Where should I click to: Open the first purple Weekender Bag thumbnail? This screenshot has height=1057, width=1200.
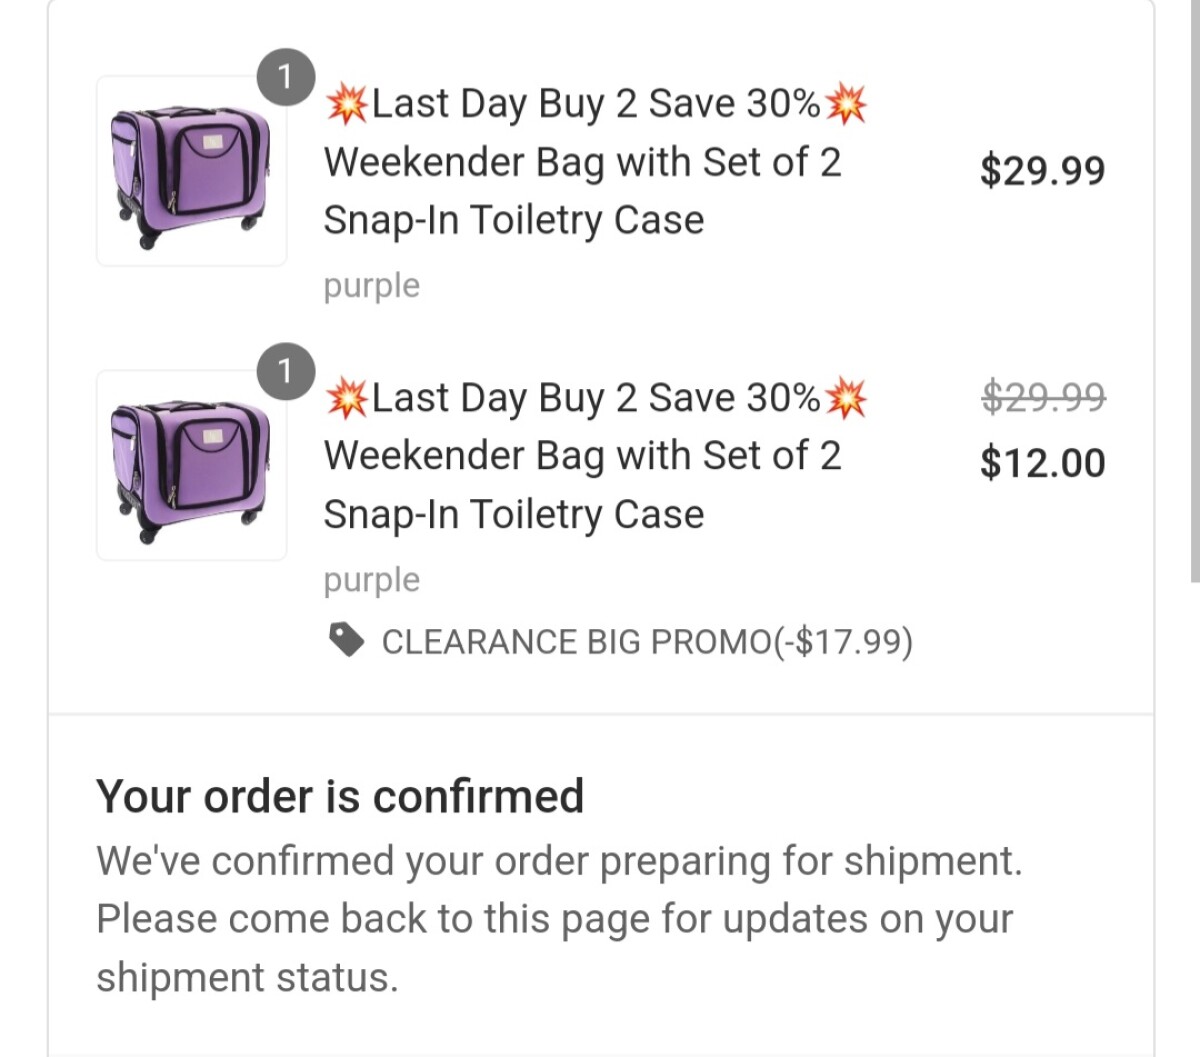190,172
